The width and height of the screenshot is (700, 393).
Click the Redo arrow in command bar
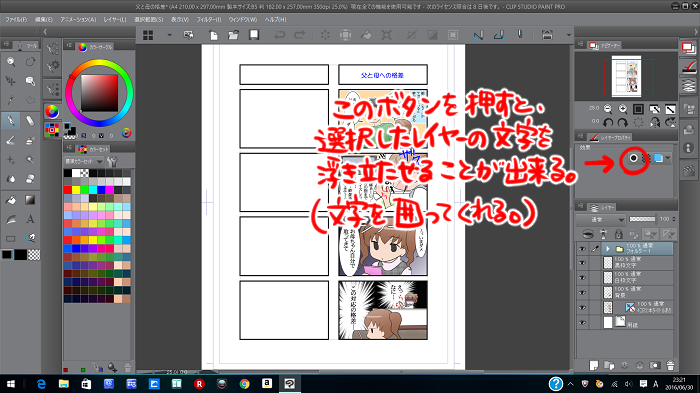(300, 35)
